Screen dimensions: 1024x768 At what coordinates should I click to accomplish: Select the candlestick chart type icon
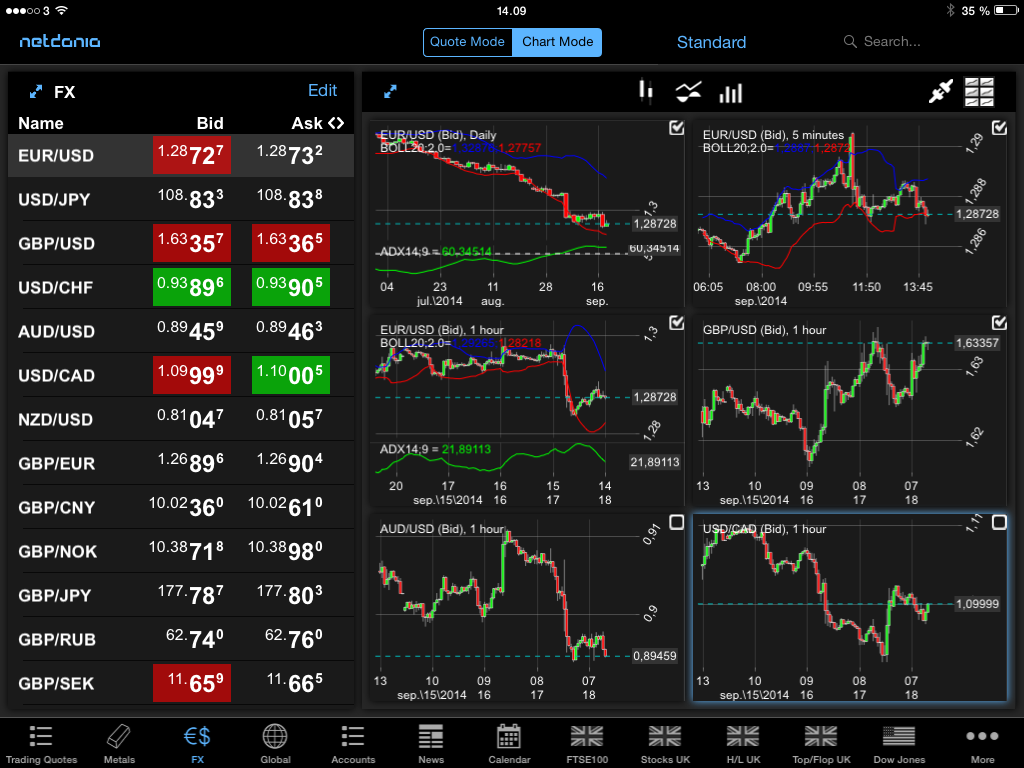click(x=645, y=92)
